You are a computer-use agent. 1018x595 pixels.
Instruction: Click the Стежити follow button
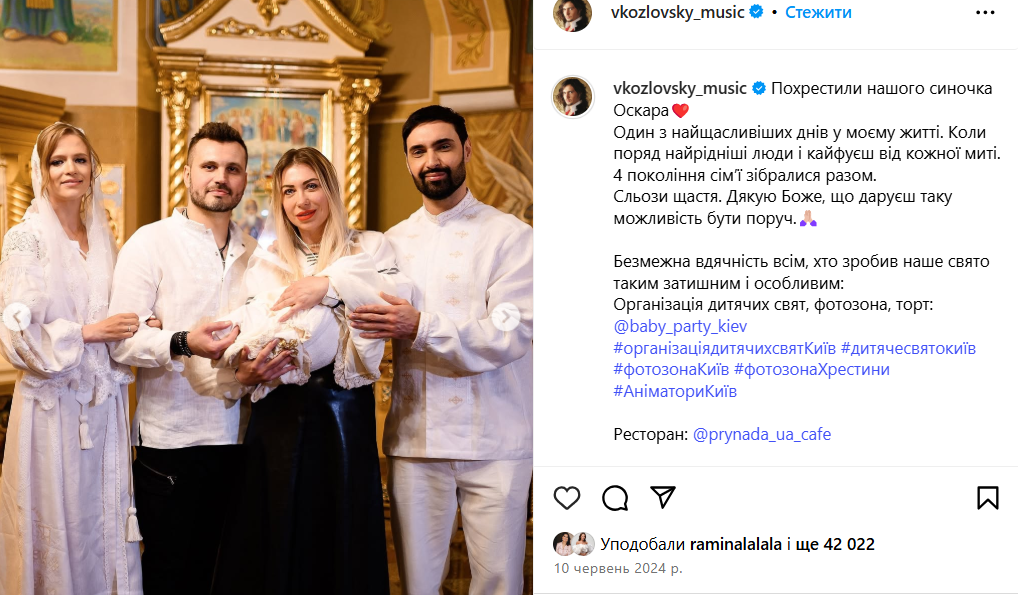point(818,12)
